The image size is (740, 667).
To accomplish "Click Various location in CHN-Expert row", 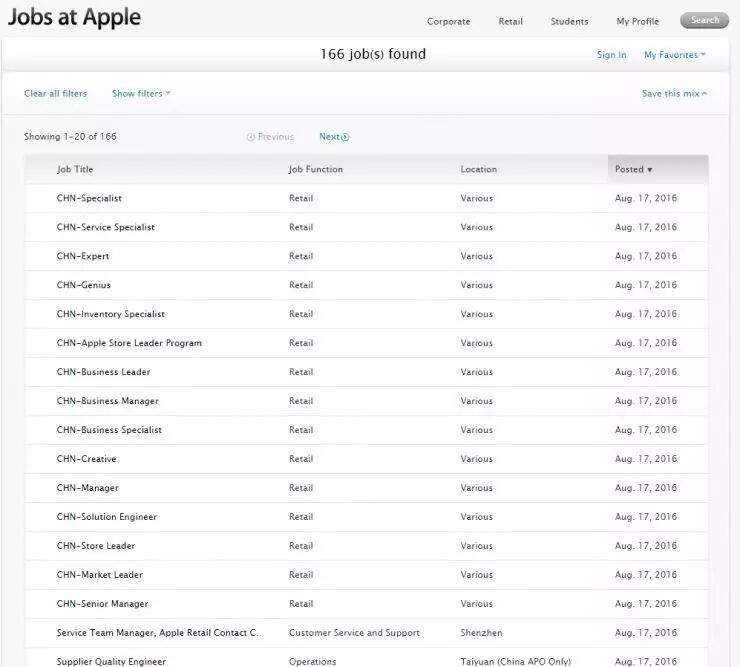I will pyautogui.click(x=477, y=256).
